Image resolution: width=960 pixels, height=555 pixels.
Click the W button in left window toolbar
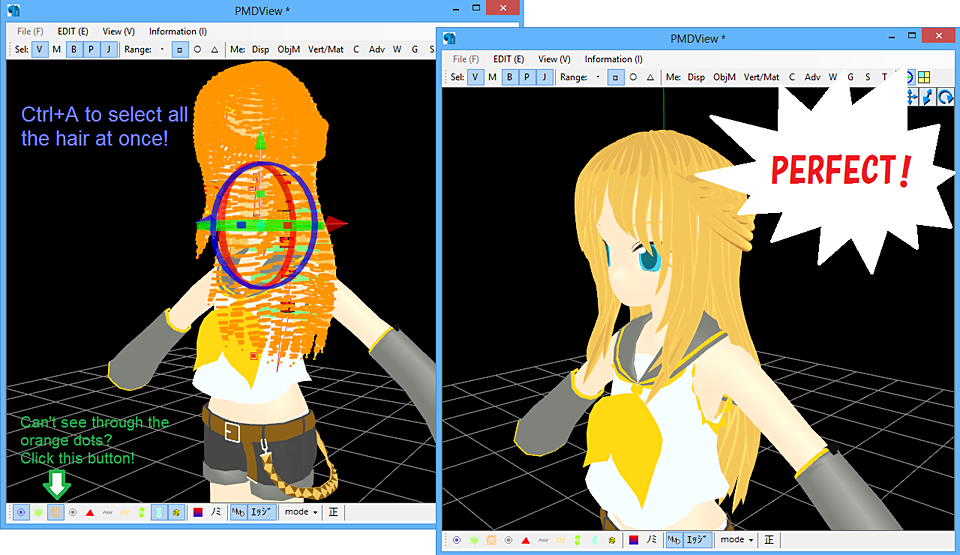click(397, 50)
